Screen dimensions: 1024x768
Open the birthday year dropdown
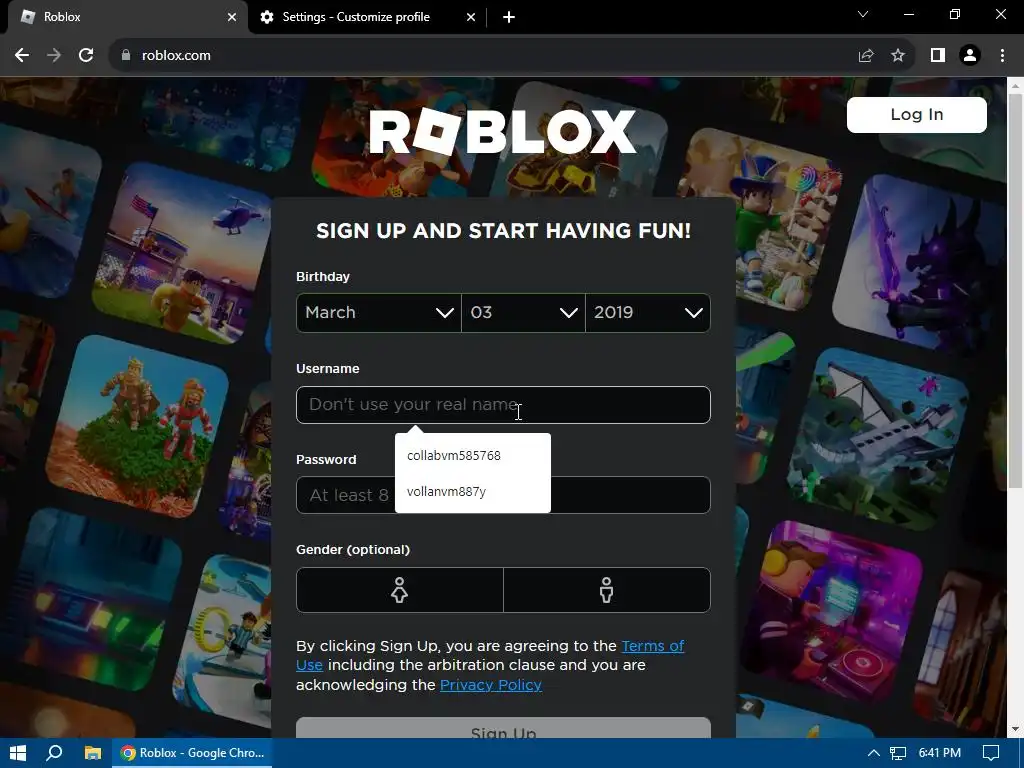point(648,313)
